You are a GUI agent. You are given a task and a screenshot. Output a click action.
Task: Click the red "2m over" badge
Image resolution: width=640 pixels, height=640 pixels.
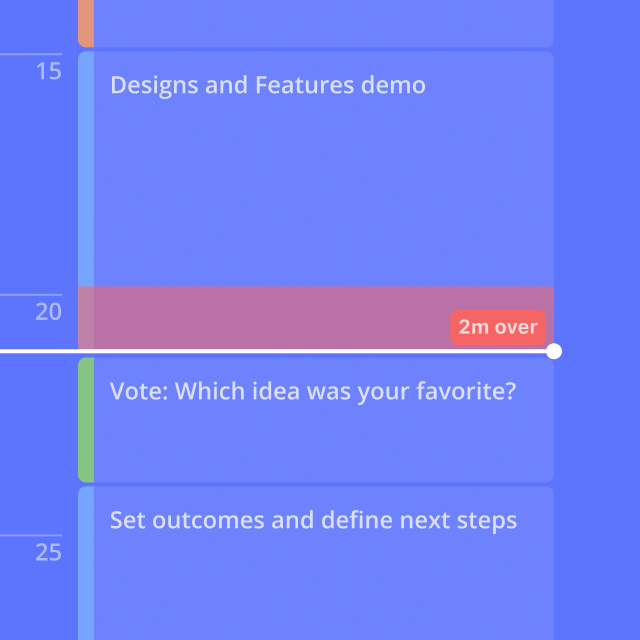[498, 327]
